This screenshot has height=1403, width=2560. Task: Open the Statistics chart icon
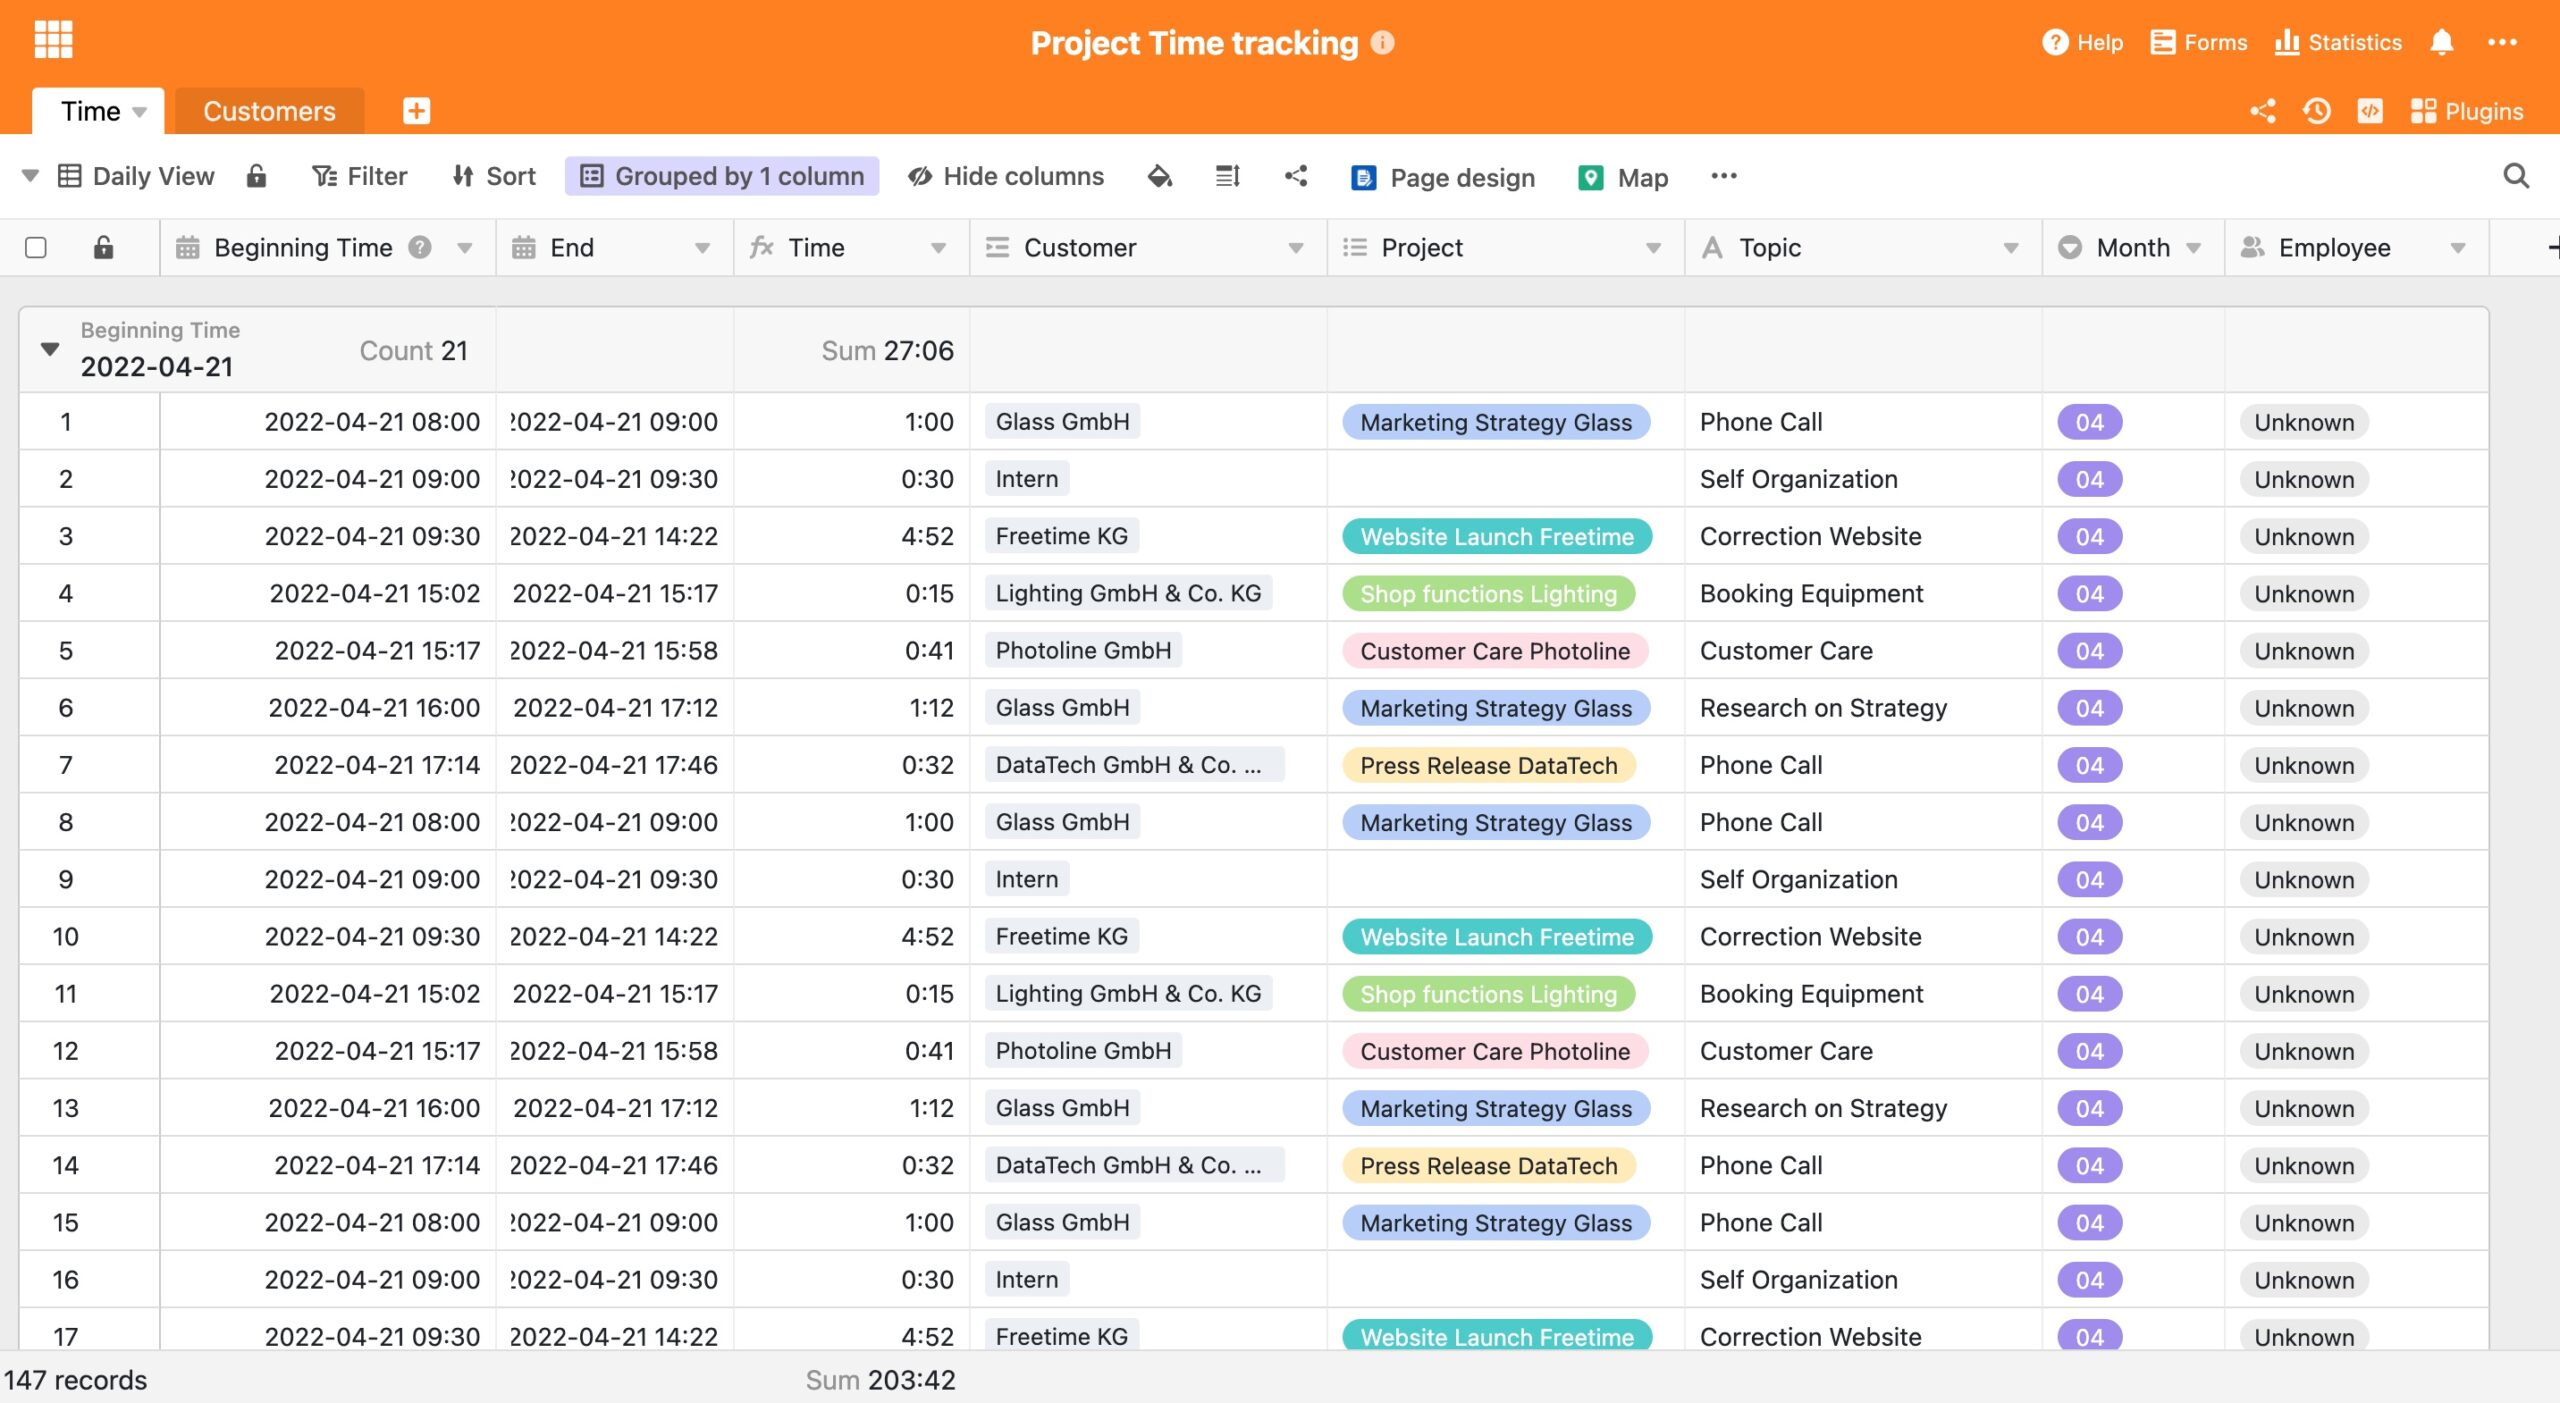[2286, 42]
